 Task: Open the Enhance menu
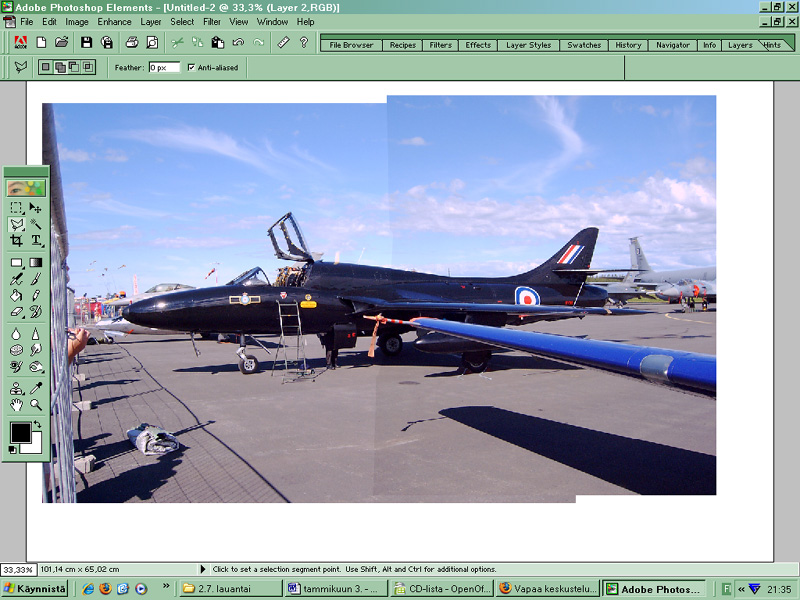114,22
